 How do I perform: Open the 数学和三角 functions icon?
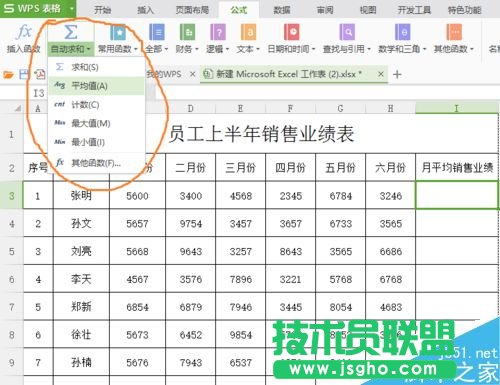pos(402,32)
